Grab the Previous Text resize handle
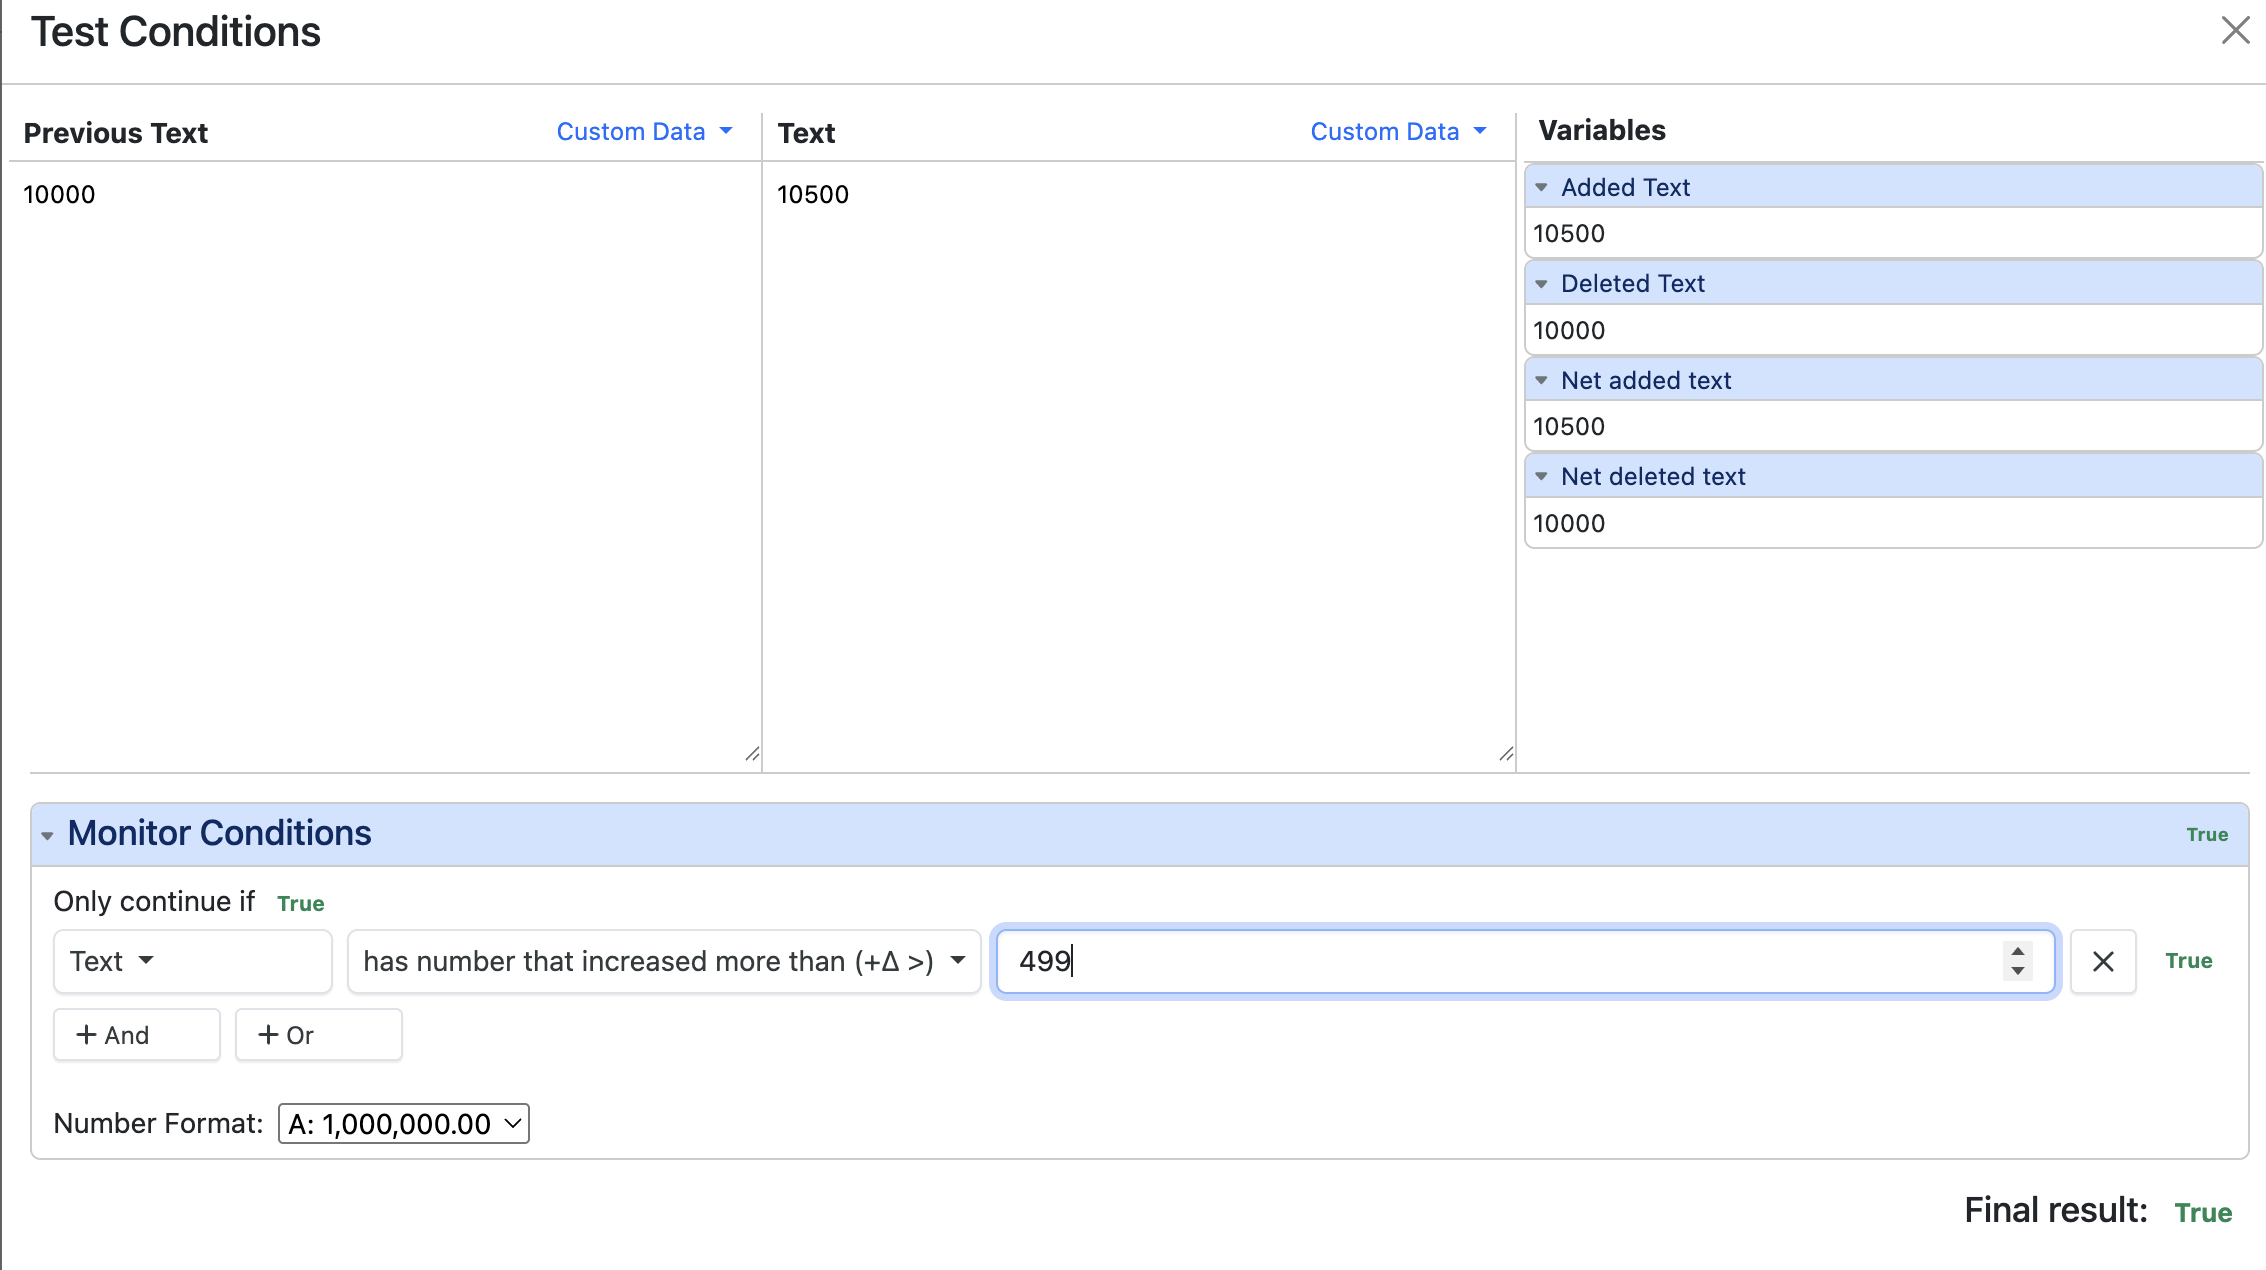 (752, 754)
